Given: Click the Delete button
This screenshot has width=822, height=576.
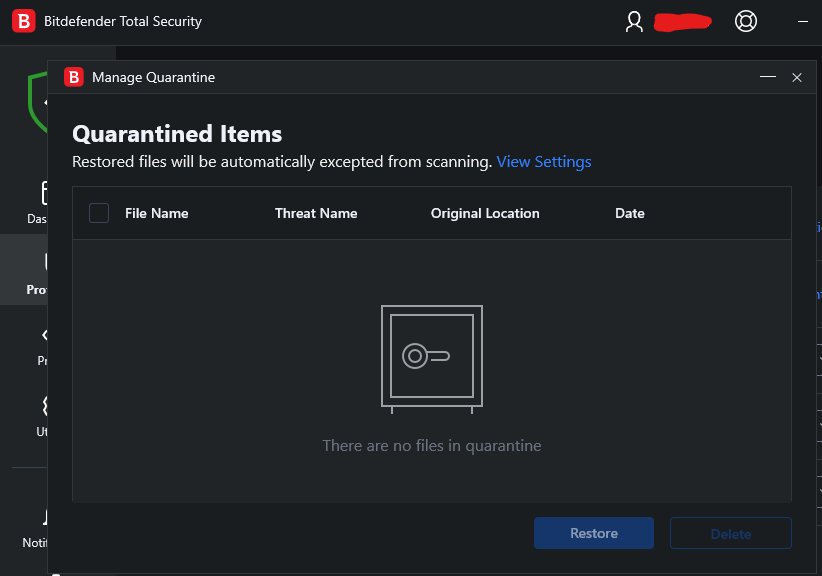Looking at the screenshot, I should click(x=731, y=534).
